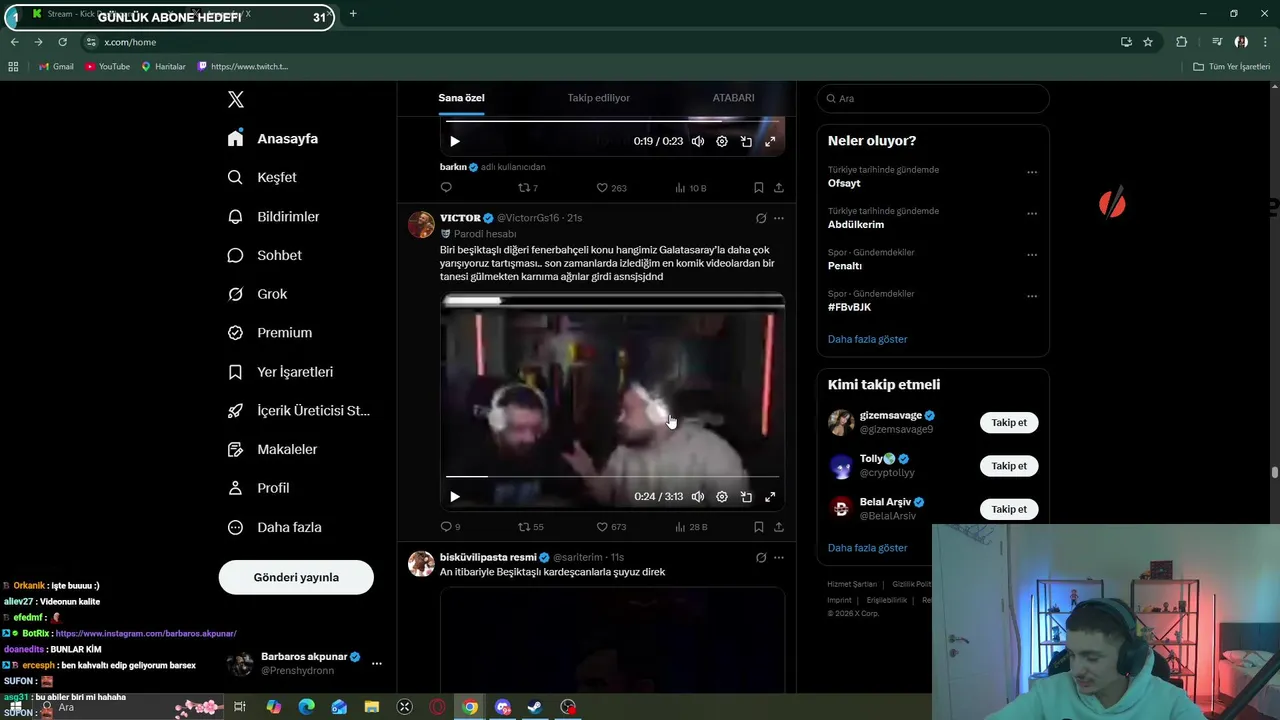
Task: Show more suggestions under Kimi takip etmeli
Action: click(867, 548)
